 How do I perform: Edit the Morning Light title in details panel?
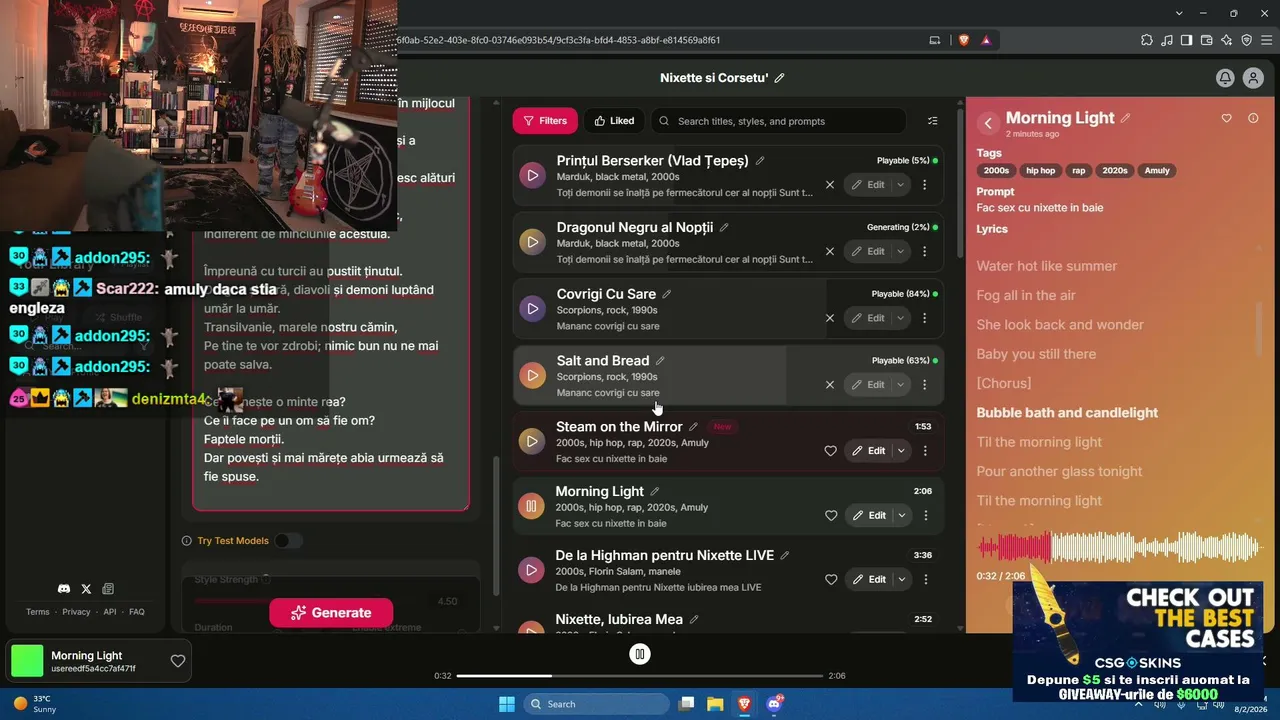[x=1126, y=118]
